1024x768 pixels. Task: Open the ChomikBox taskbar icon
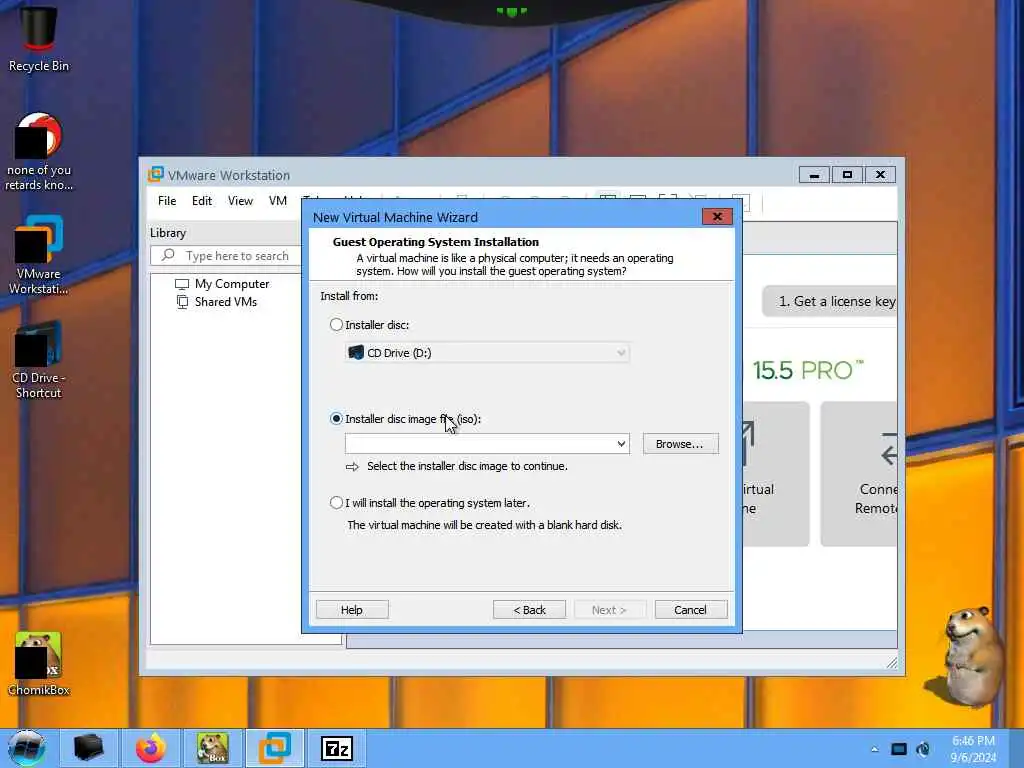pyautogui.click(x=213, y=748)
